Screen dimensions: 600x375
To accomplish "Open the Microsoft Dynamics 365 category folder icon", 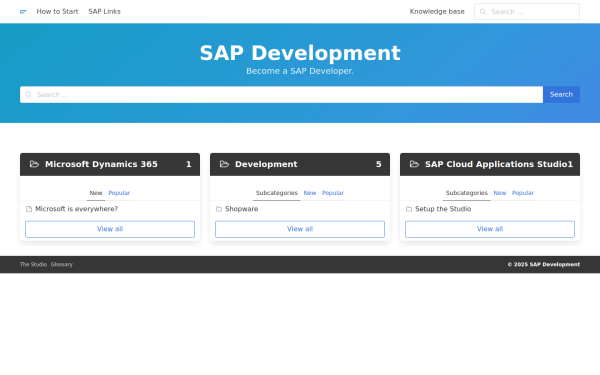I will click(34, 164).
